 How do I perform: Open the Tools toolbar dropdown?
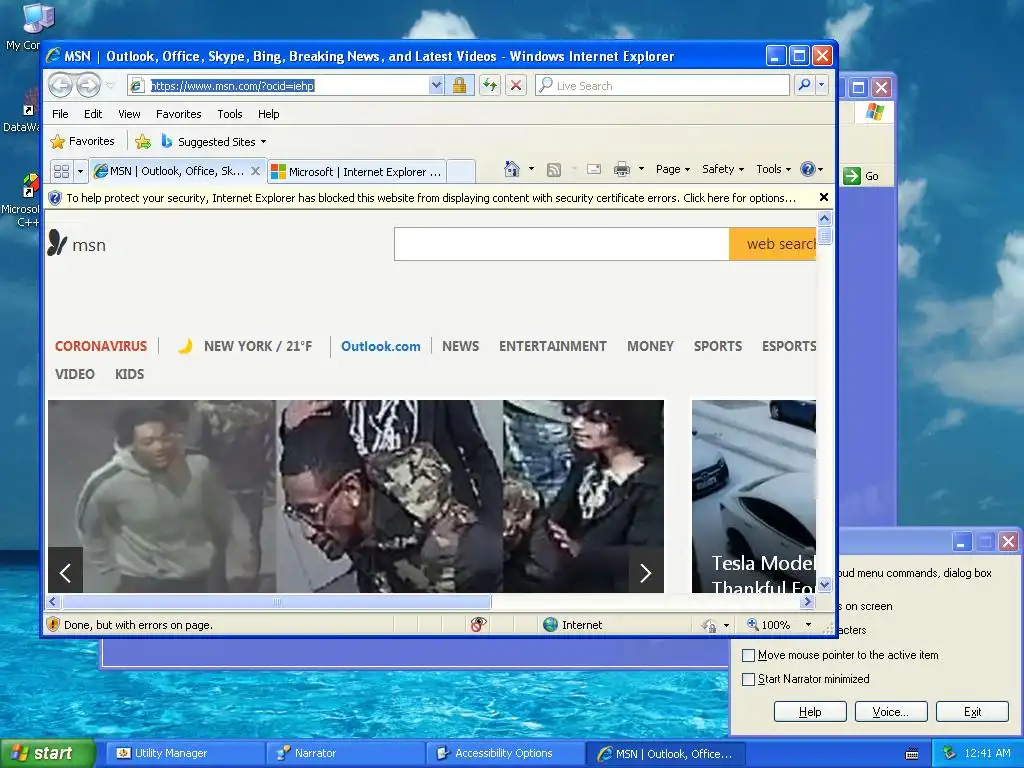click(x=773, y=169)
